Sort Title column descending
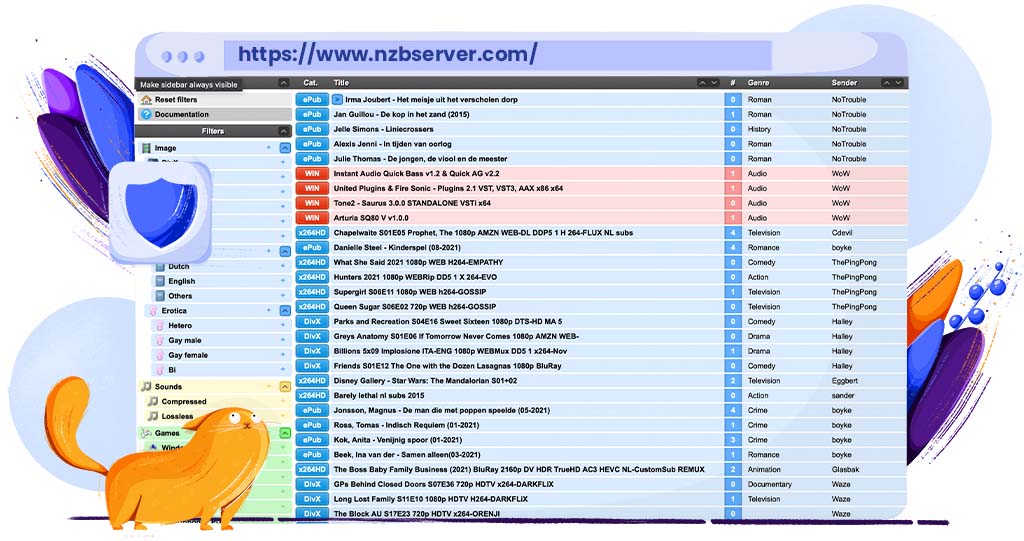Image resolution: width=1024 pixels, height=541 pixels. tap(714, 83)
